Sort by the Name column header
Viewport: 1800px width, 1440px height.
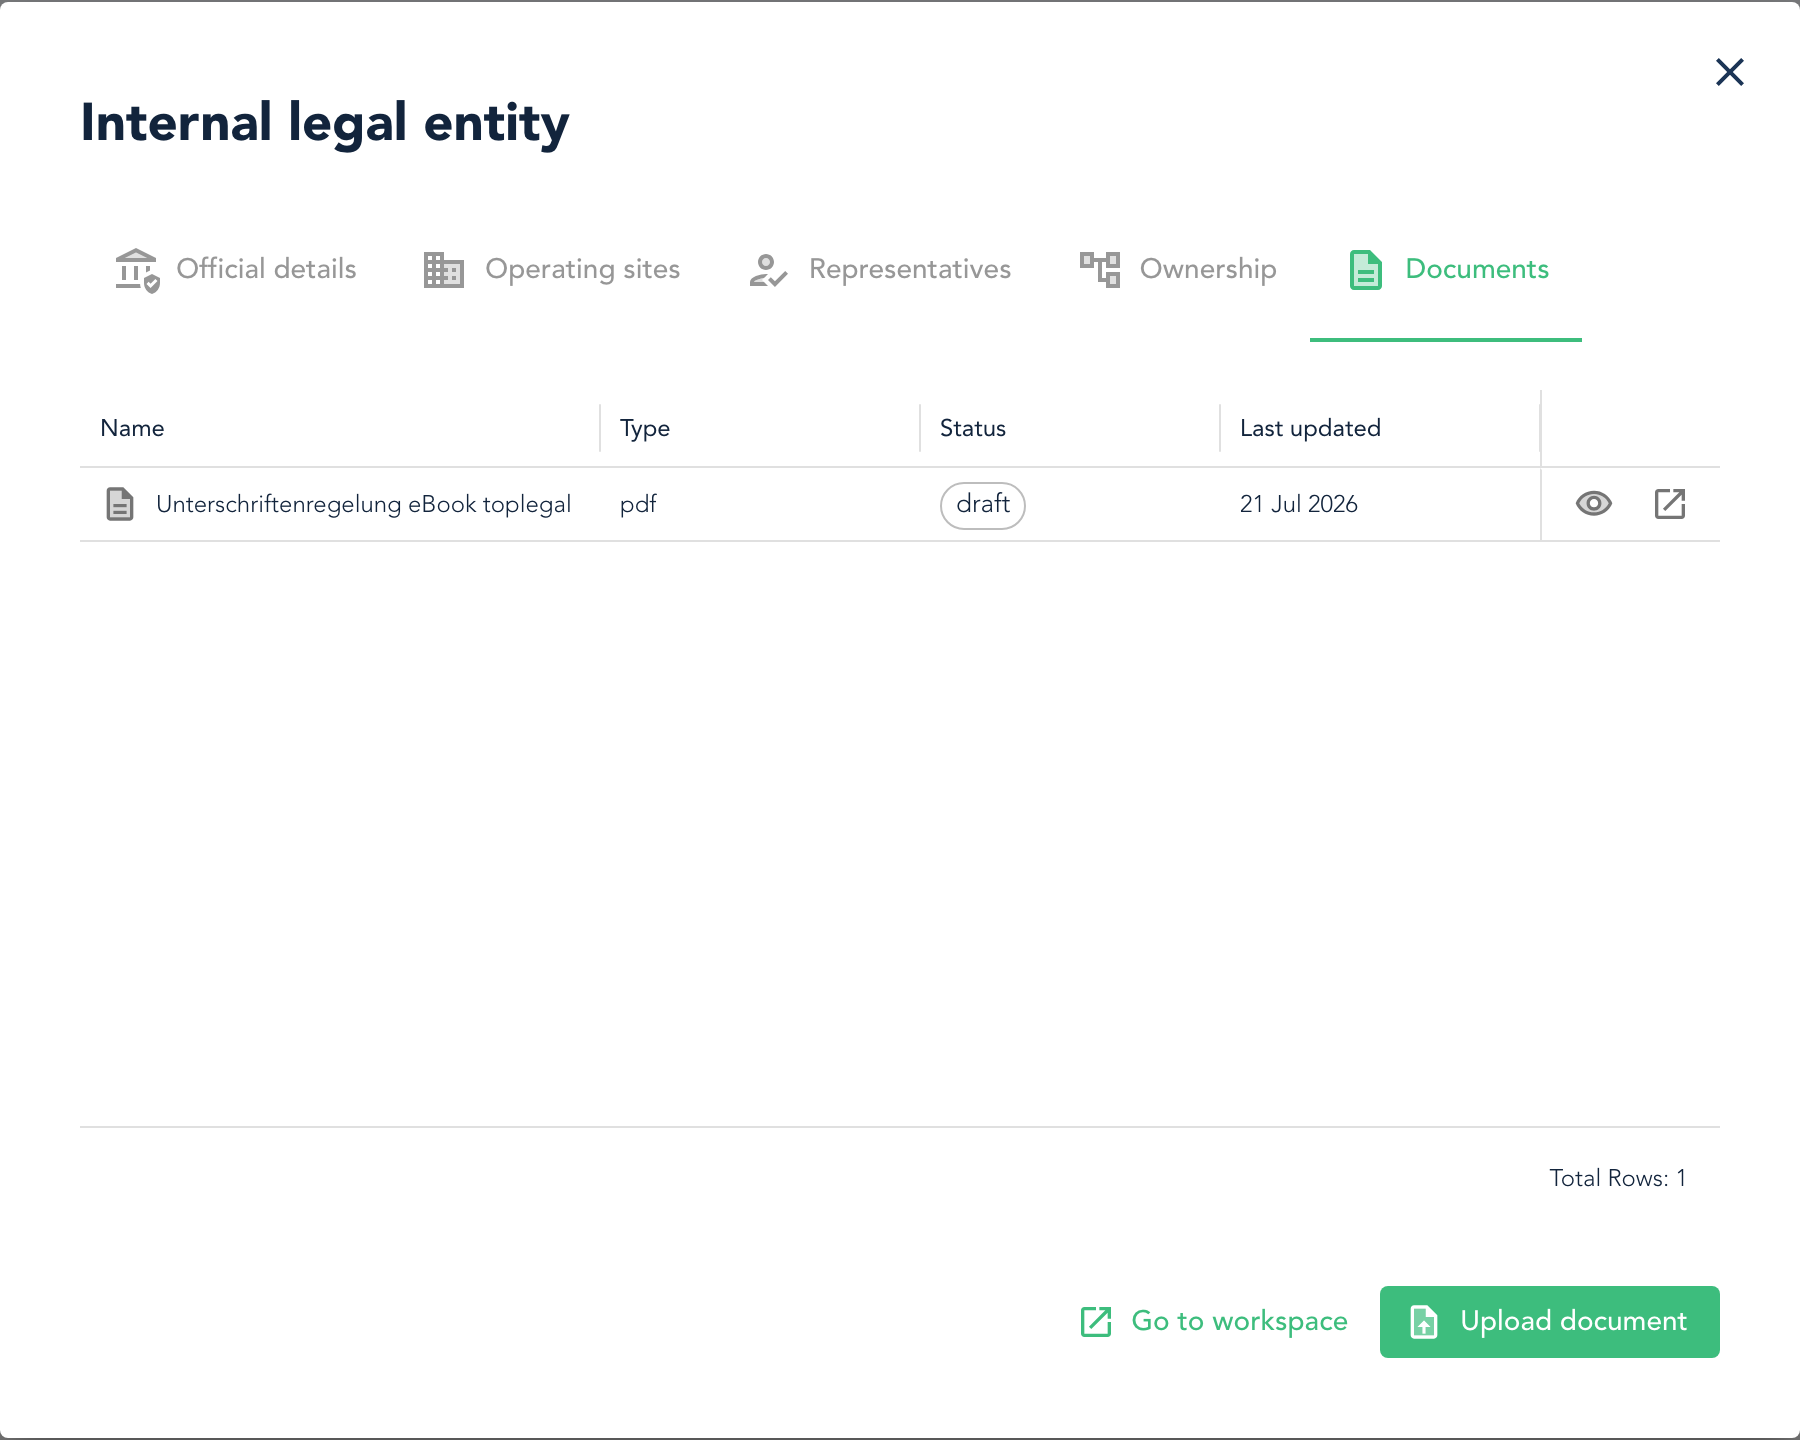tap(340, 428)
